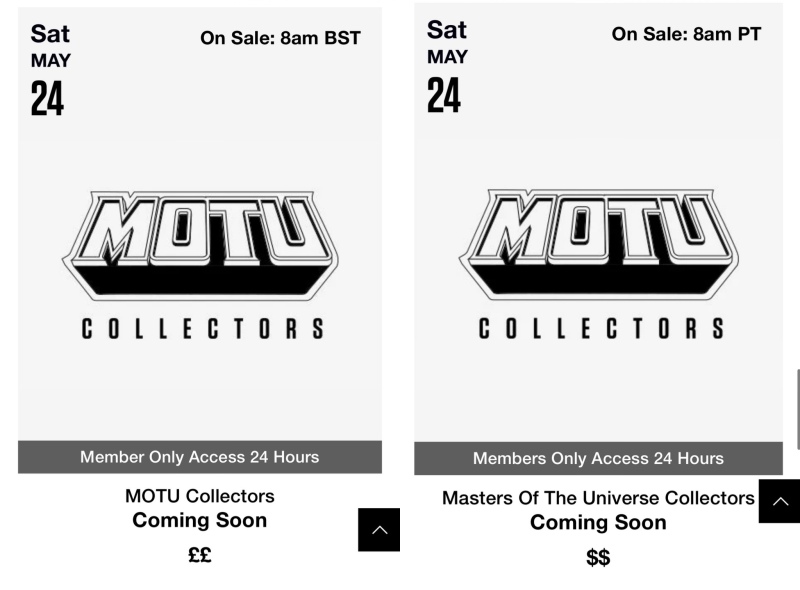800x590 pixels.
Task: Click 'COLLECTORS' text in left card
Action: [x=203, y=329]
